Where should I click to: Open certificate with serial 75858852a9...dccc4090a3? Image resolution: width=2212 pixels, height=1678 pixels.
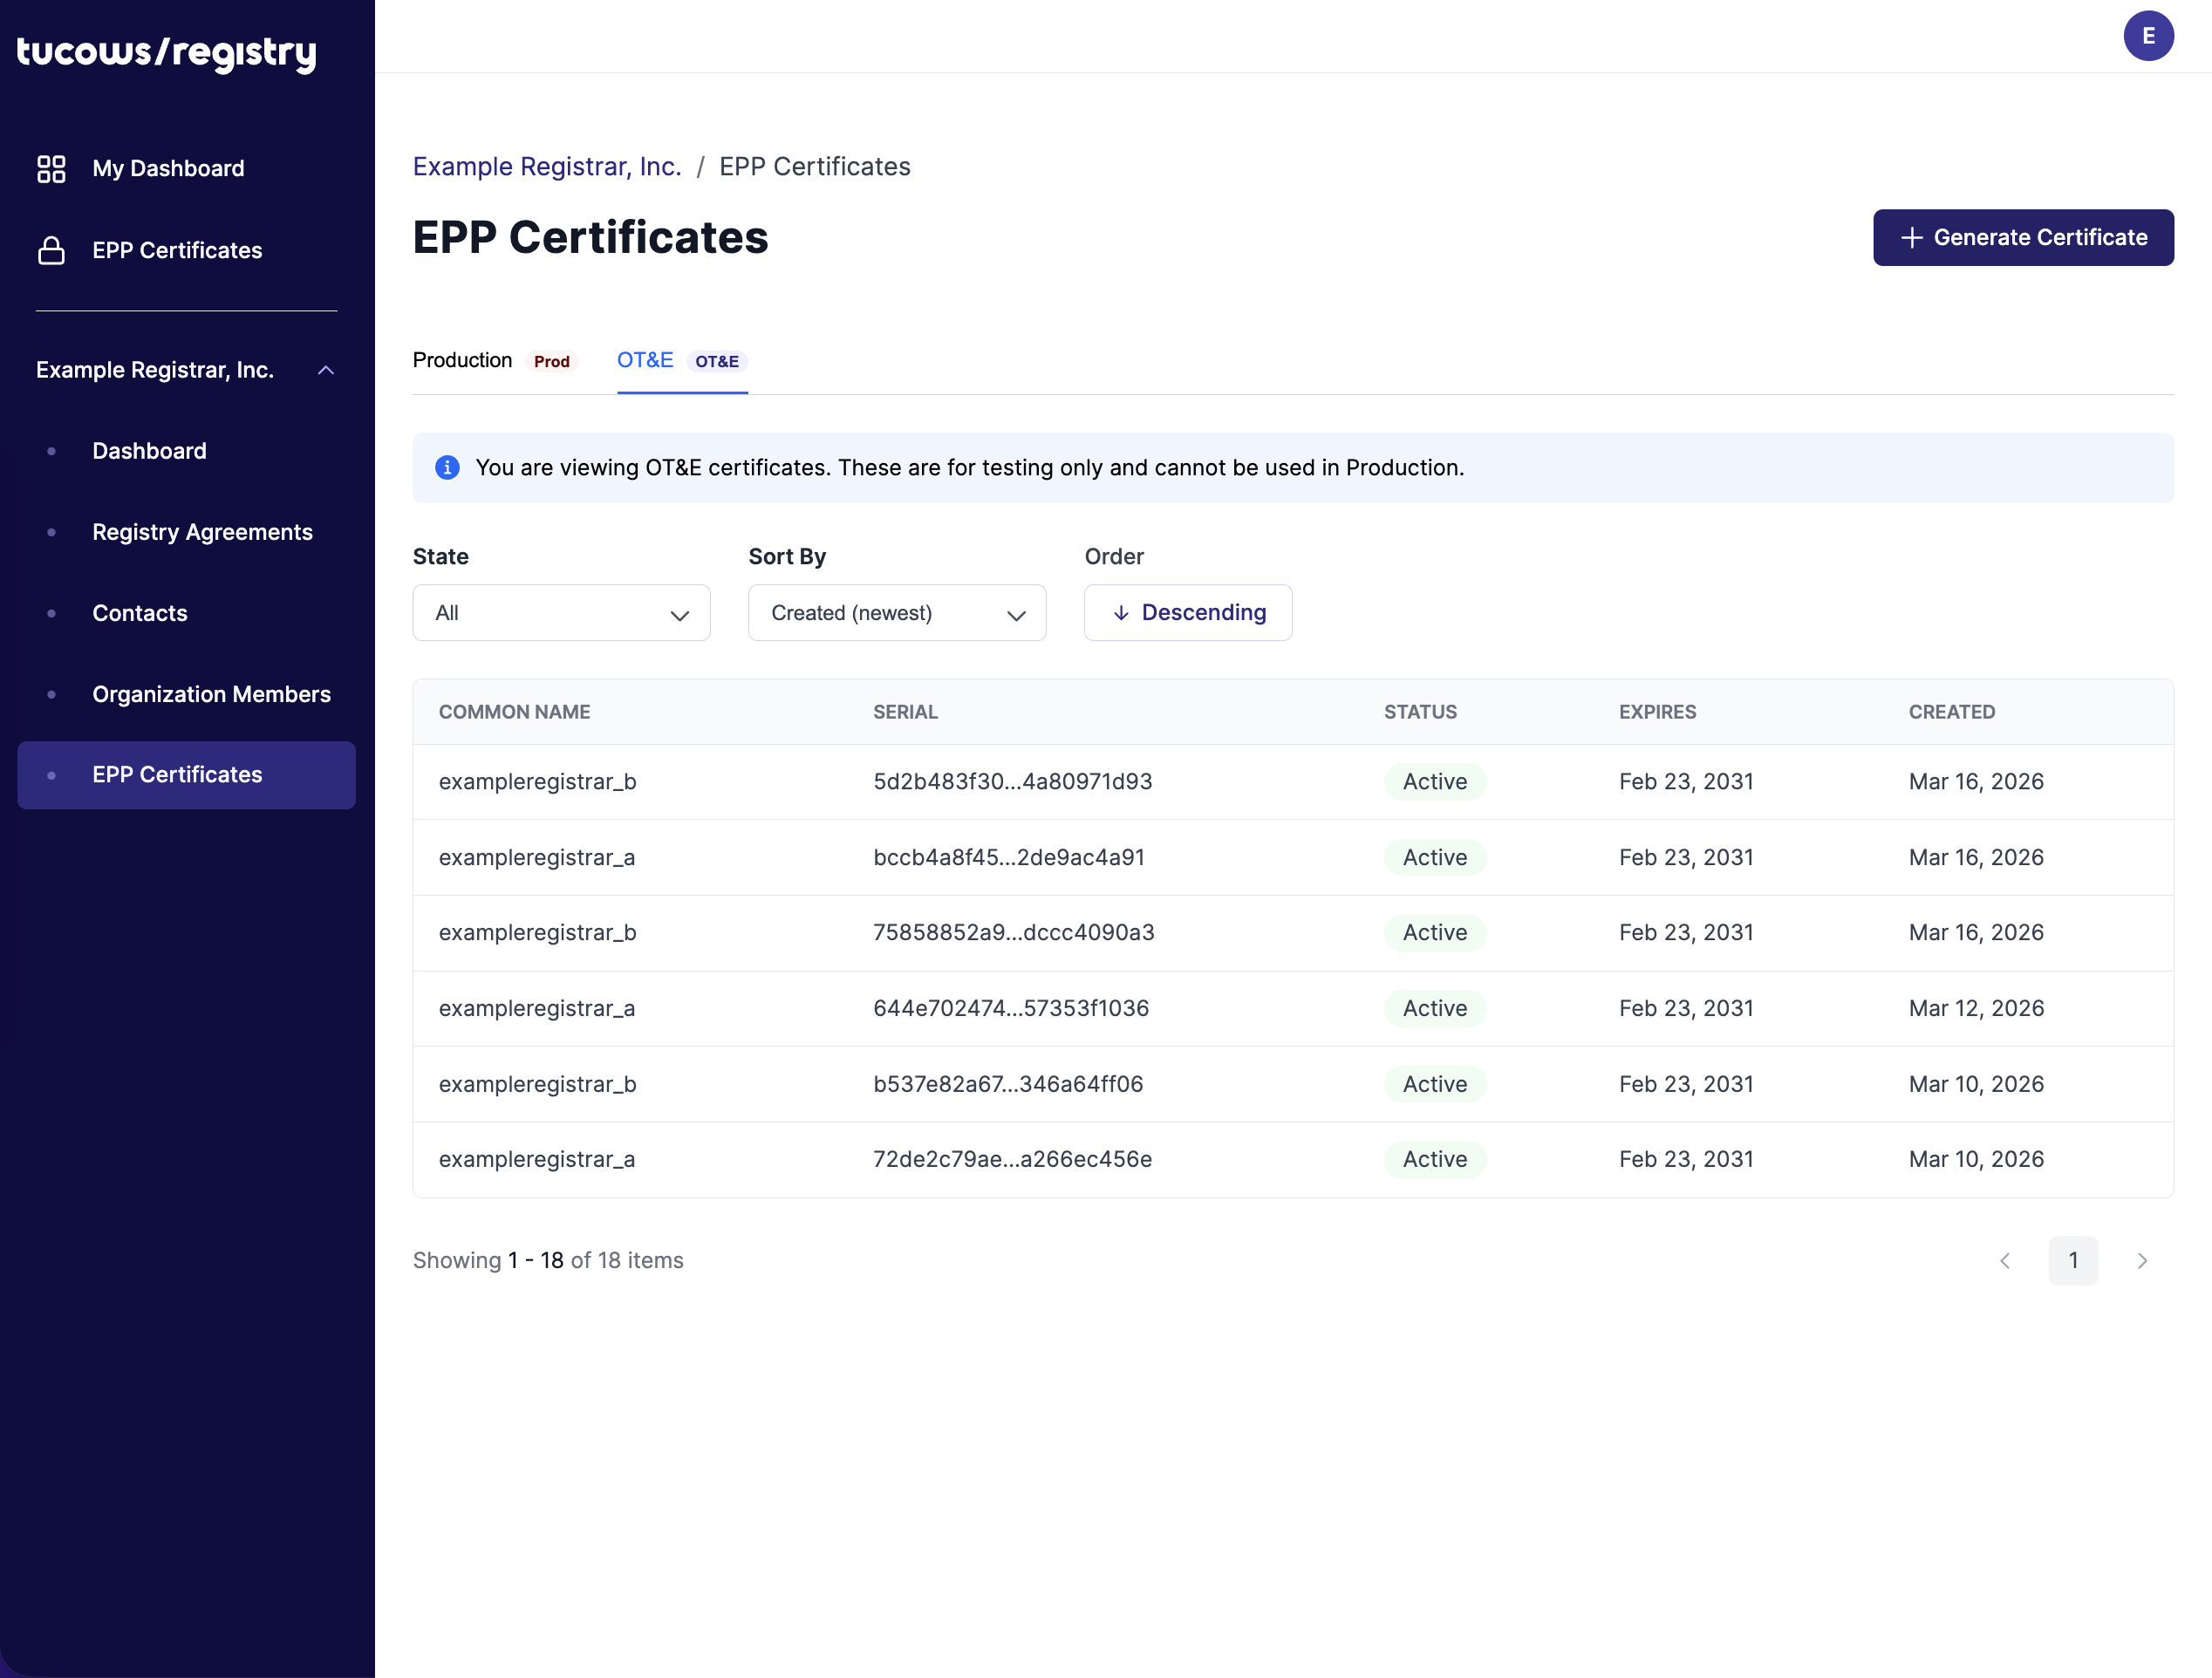1293,933
